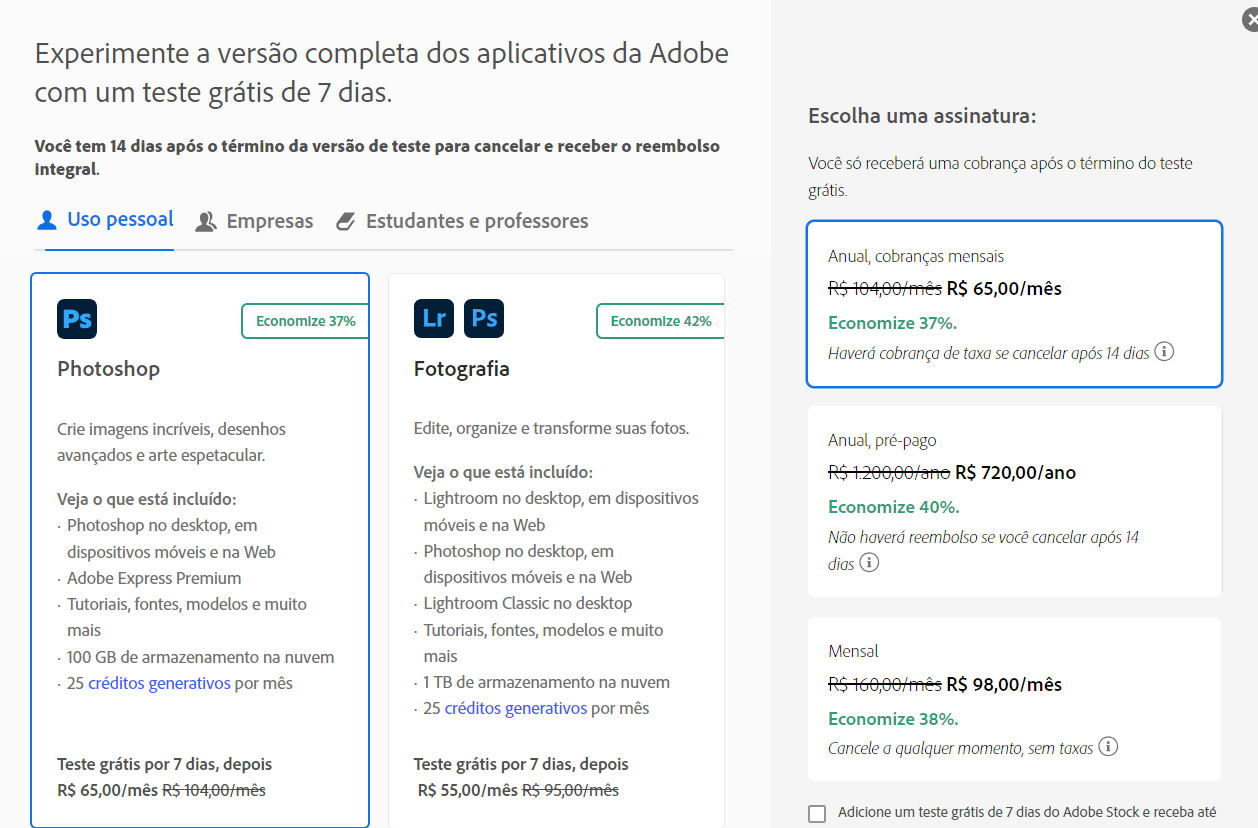
Task: Open the info icon on the Anual pré-pago plan
Action: pos(869,562)
